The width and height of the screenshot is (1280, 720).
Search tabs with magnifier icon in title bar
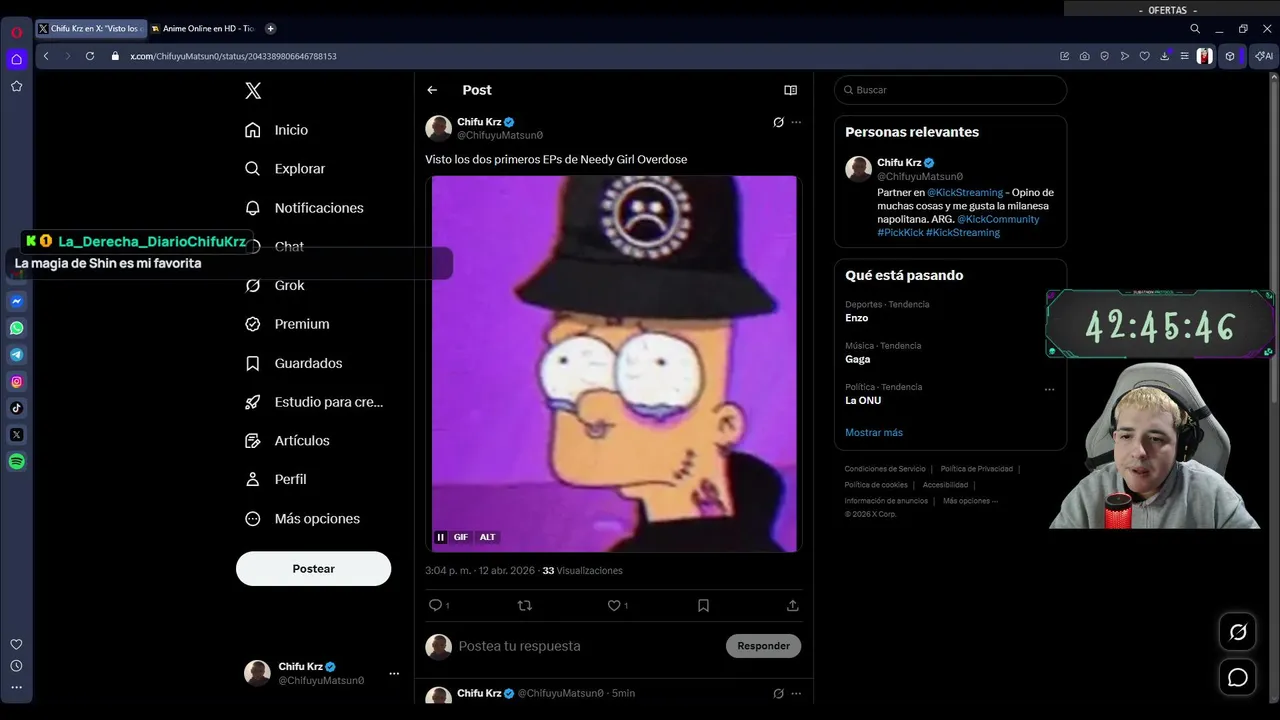pyautogui.click(x=1195, y=29)
